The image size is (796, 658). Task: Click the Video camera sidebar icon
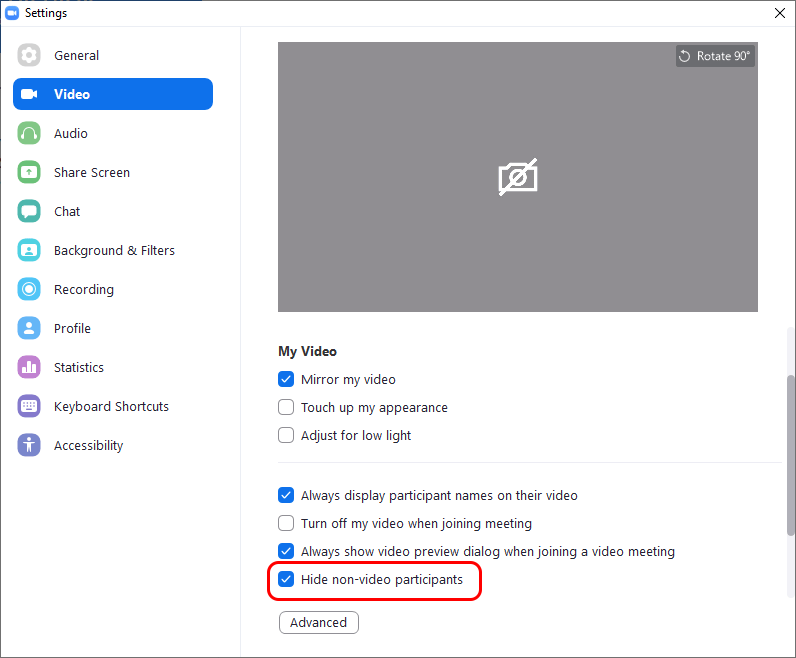tap(29, 94)
